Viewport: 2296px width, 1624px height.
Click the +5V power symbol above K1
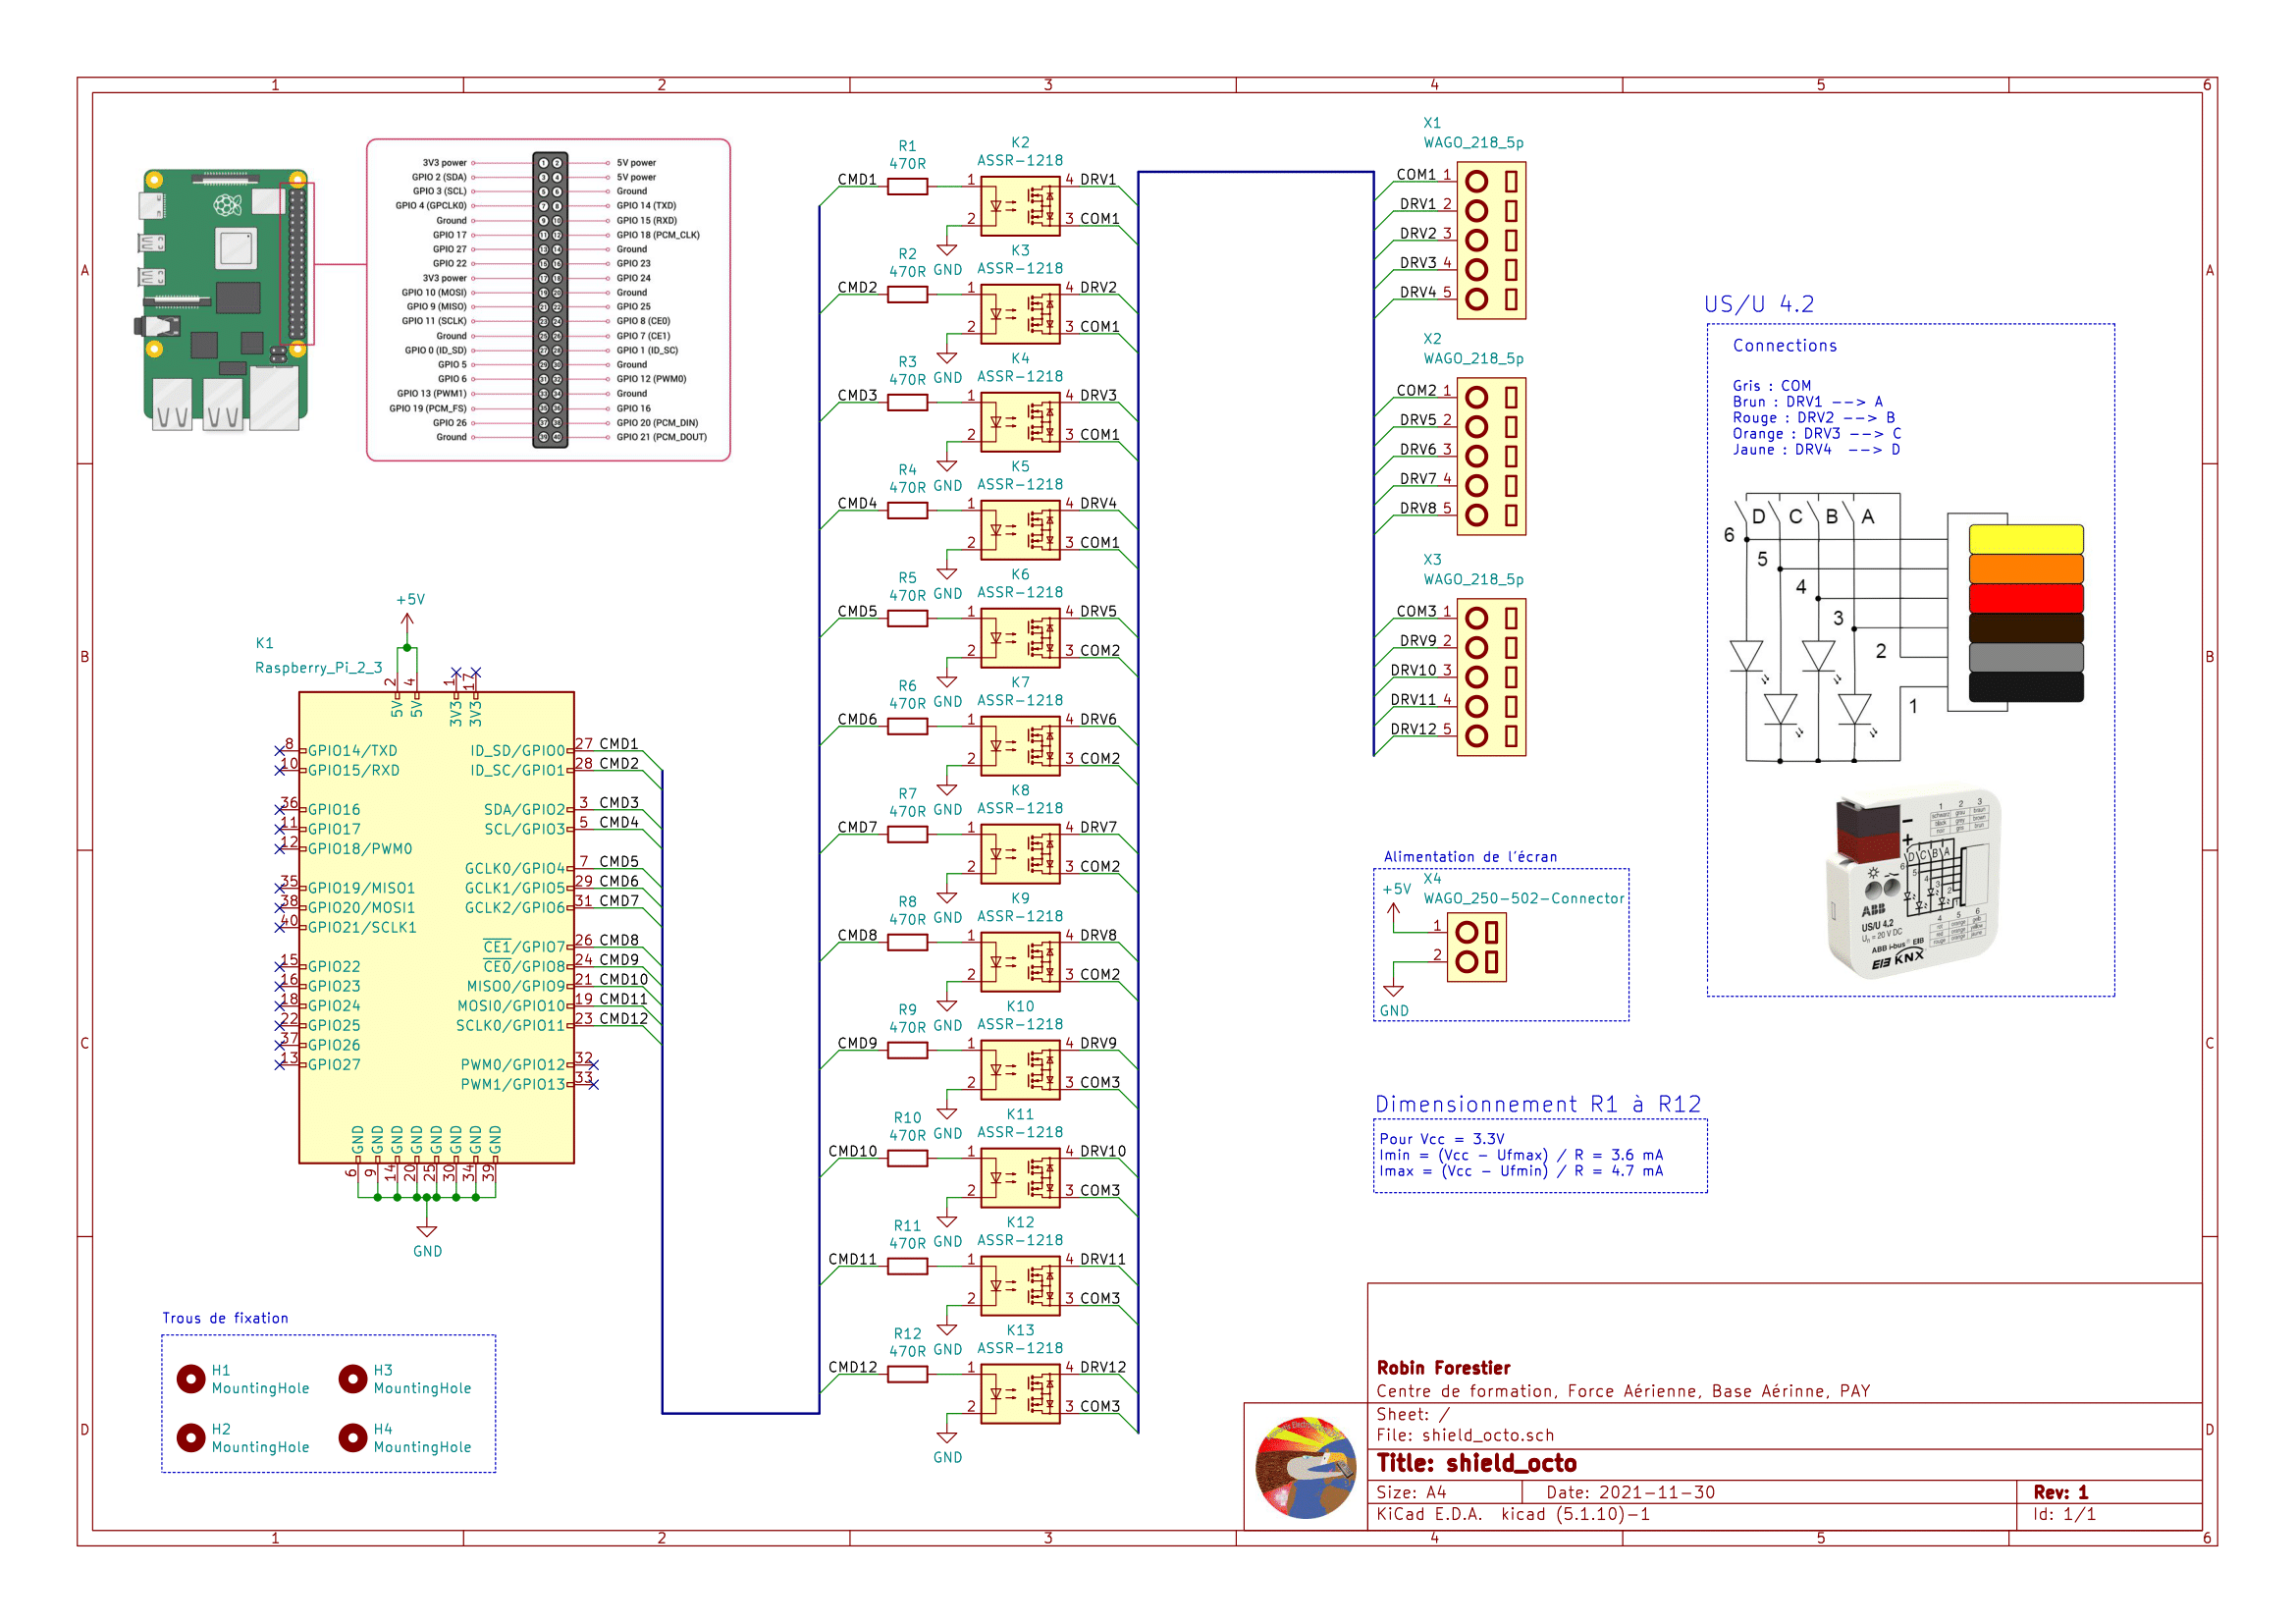pyautogui.click(x=407, y=620)
